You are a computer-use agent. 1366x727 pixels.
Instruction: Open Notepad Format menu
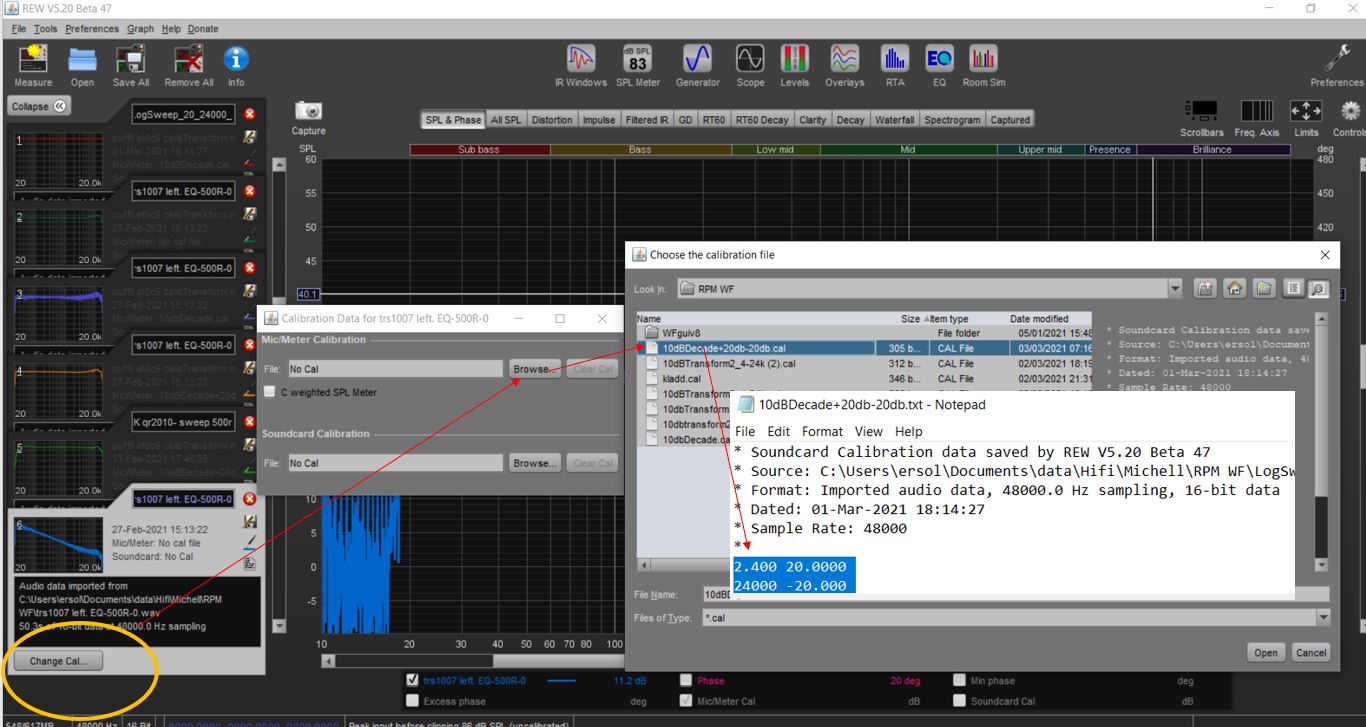click(x=822, y=431)
